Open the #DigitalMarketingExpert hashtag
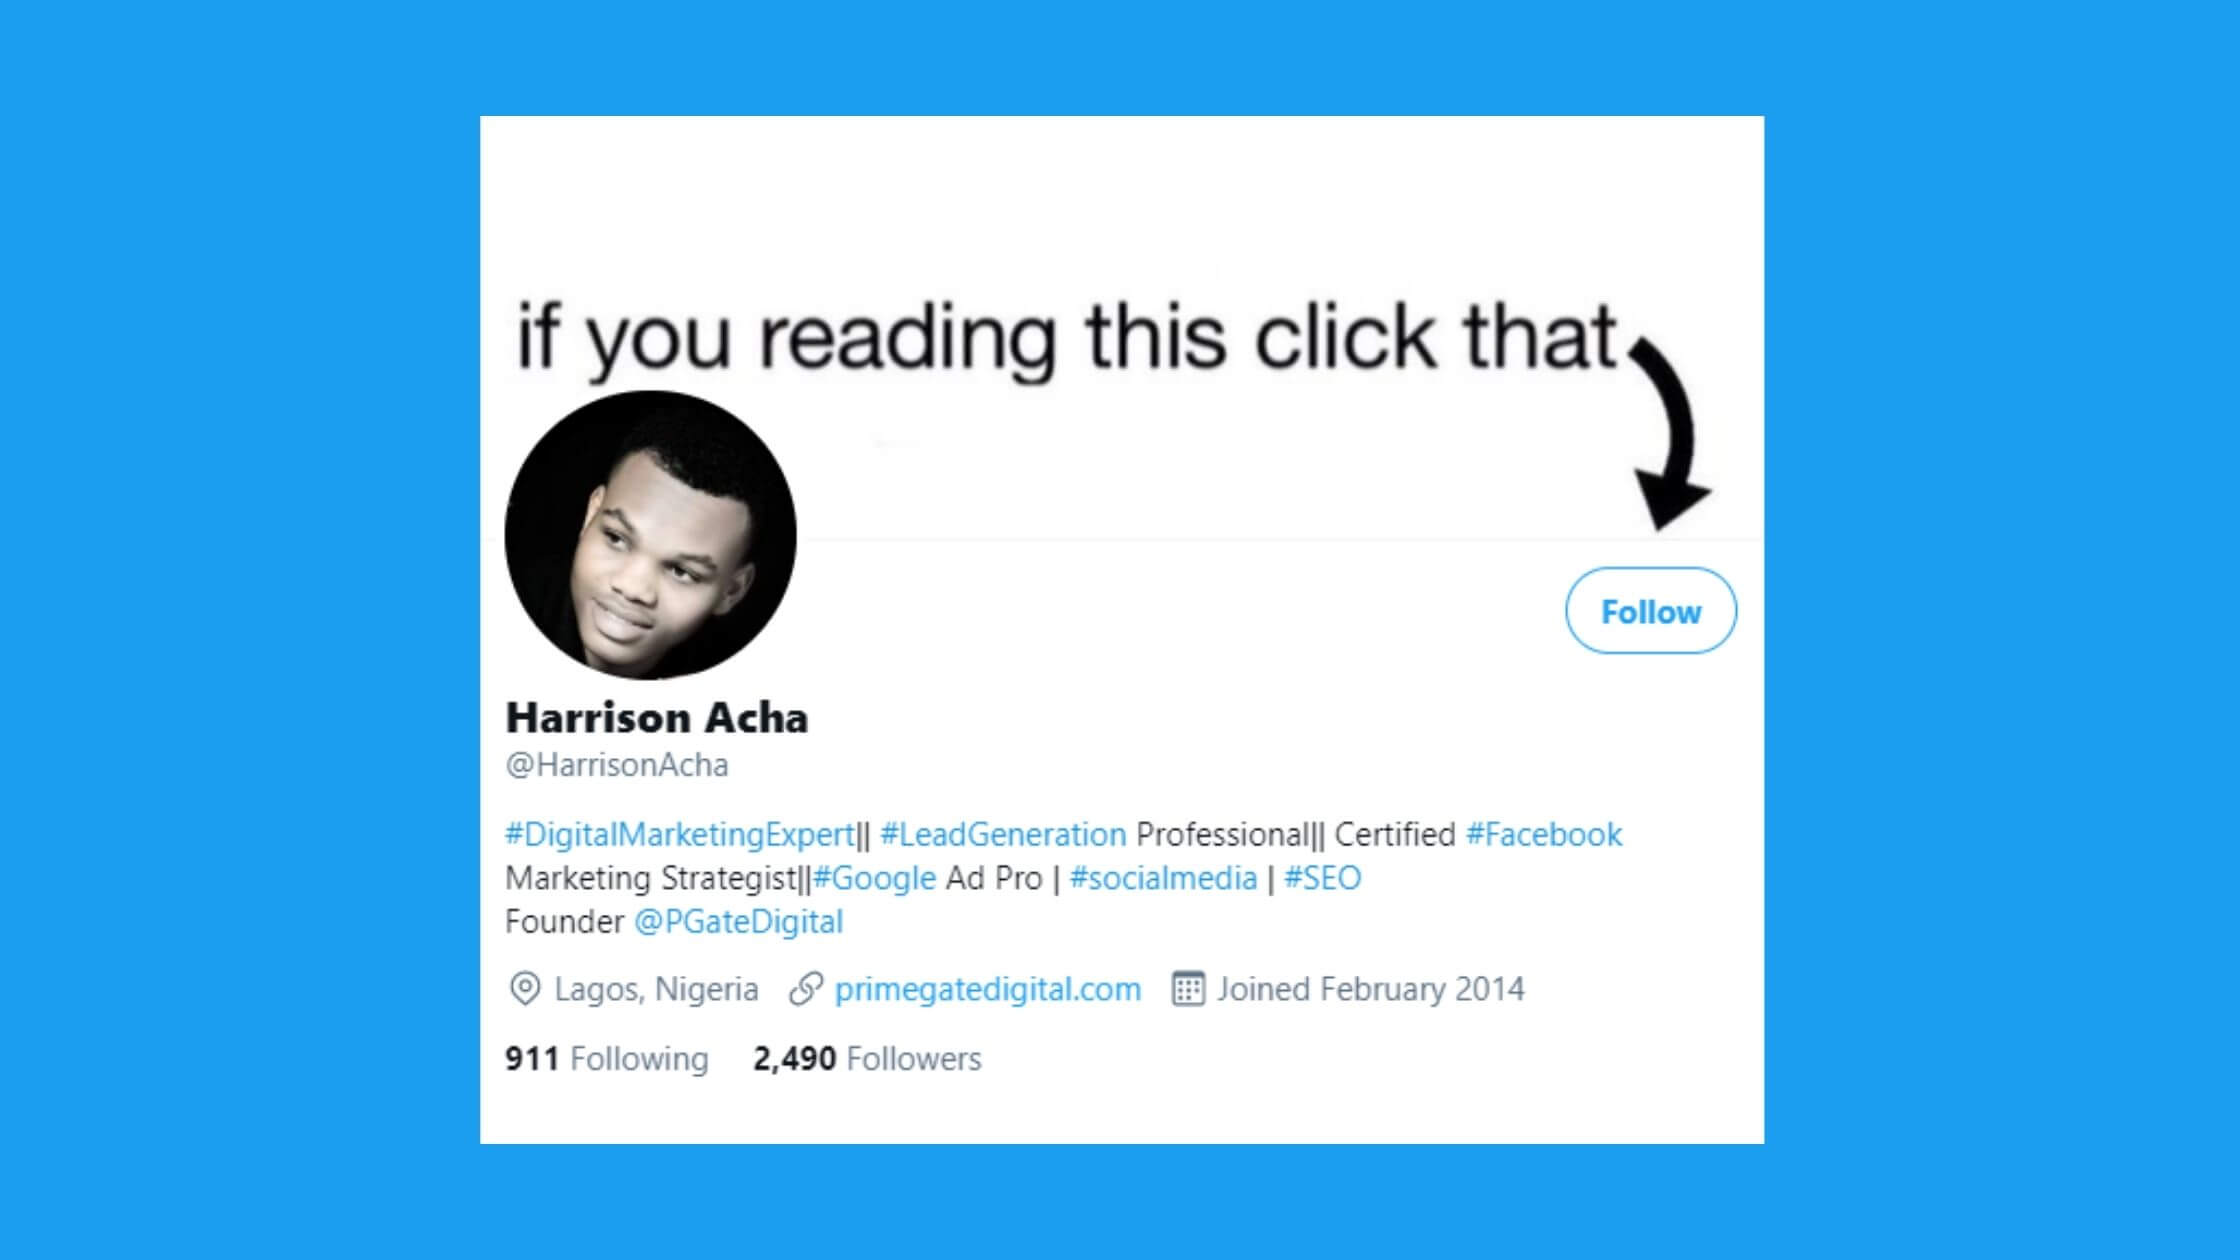The height and width of the screenshot is (1260, 2240). click(x=680, y=834)
